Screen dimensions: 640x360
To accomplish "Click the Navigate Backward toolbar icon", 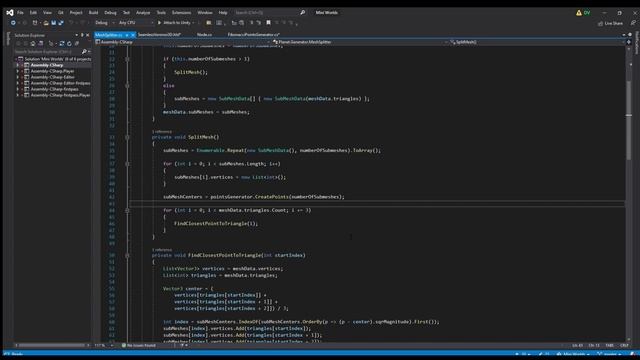I will (x=13, y=23).
